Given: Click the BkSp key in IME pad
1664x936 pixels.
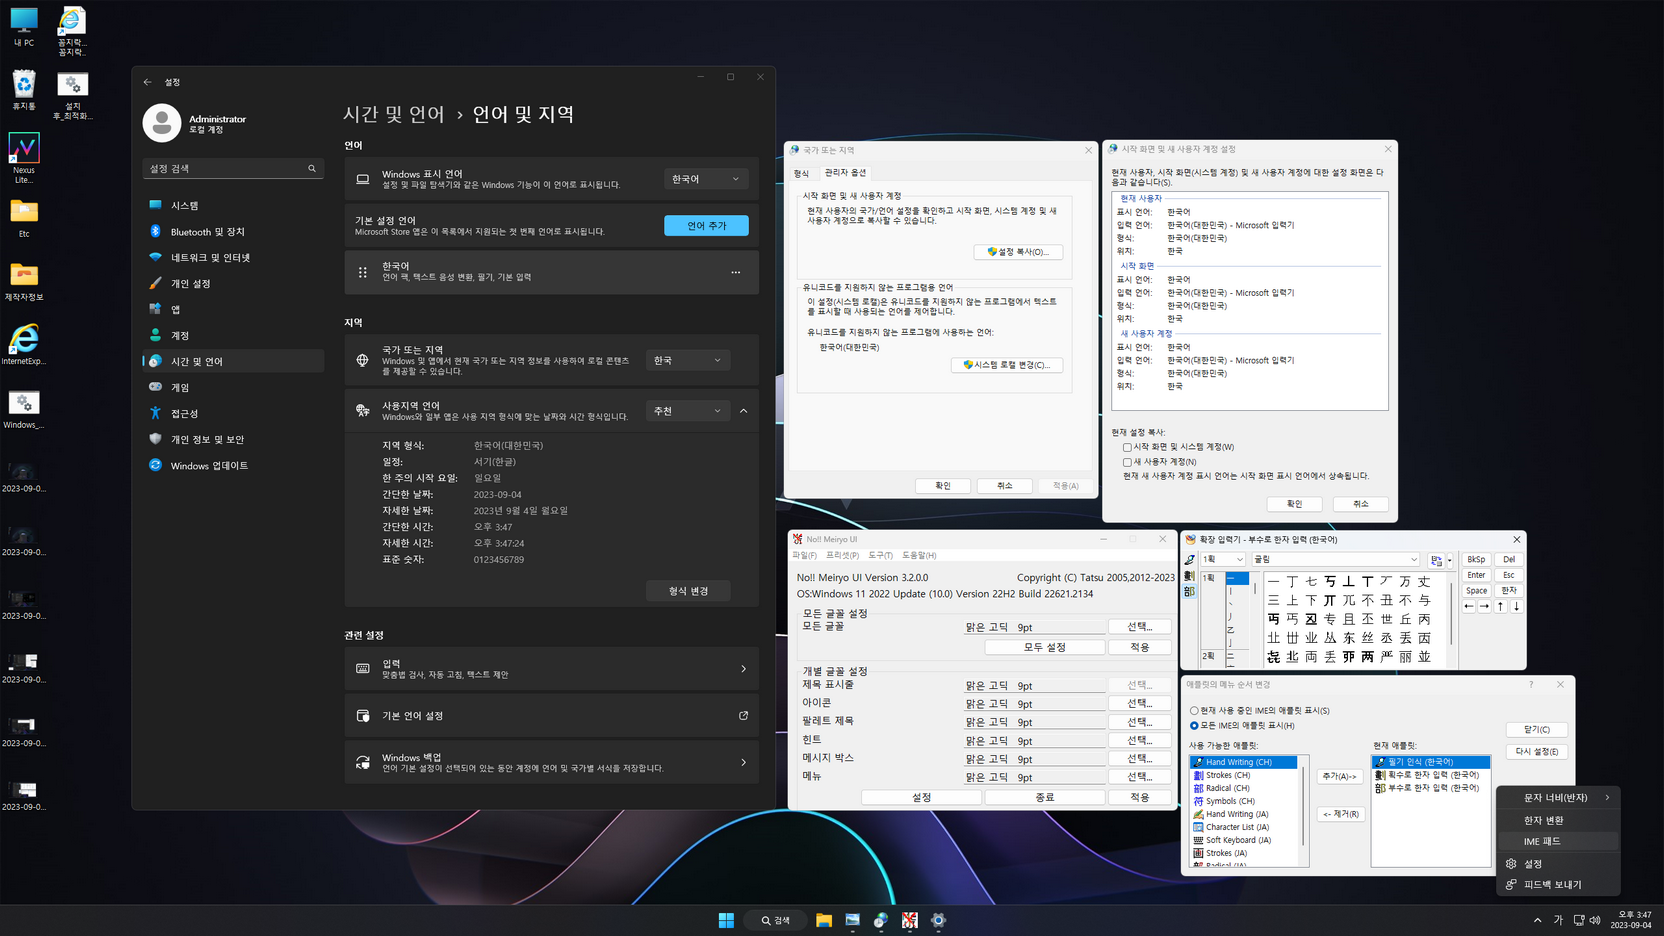Looking at the screenshot, I should click(x=1476, y=560).
